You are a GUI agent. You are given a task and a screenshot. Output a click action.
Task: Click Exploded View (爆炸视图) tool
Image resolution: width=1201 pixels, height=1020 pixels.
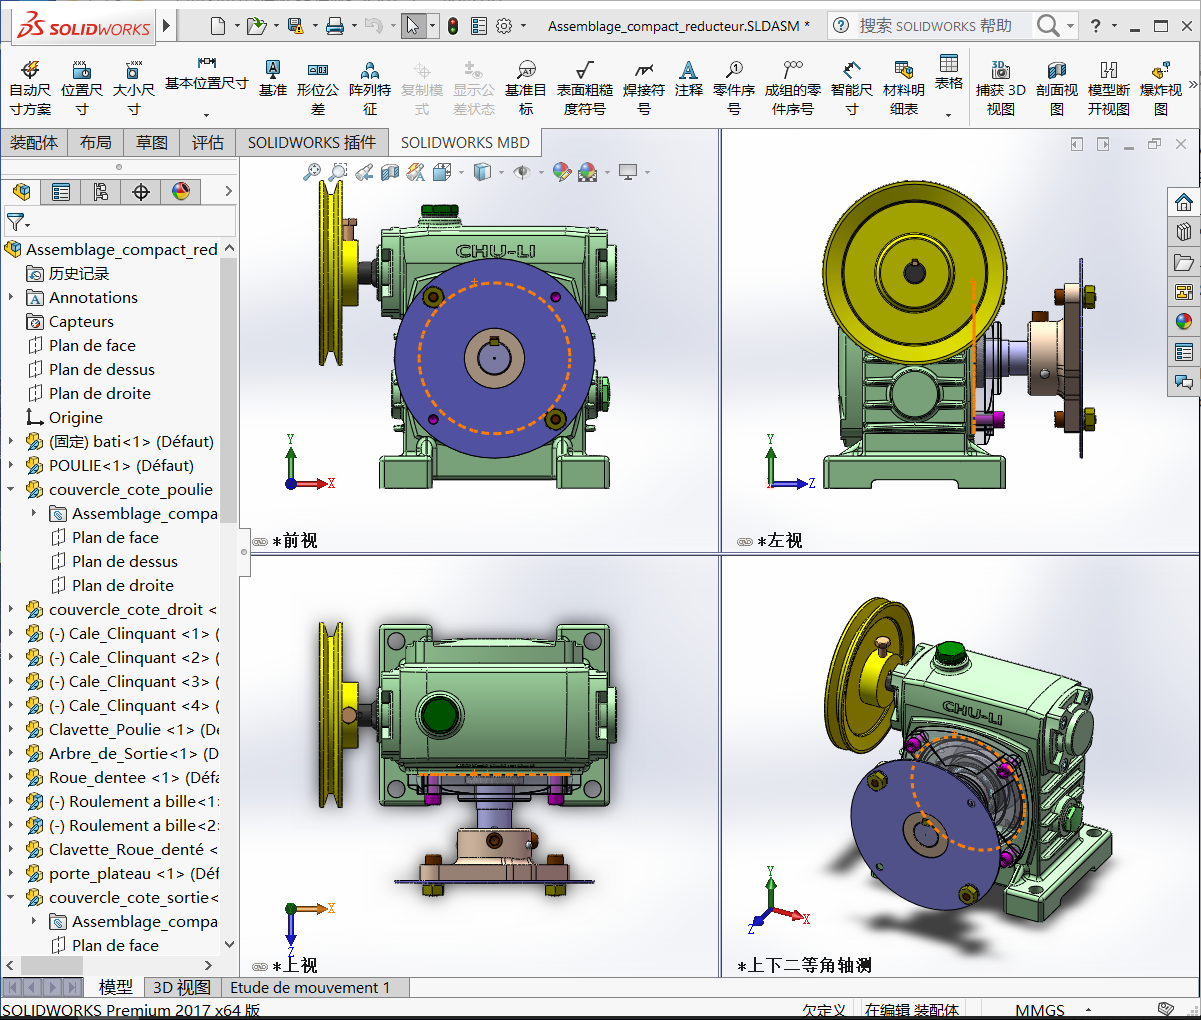pyautogui.click(x=1161, y=88)
